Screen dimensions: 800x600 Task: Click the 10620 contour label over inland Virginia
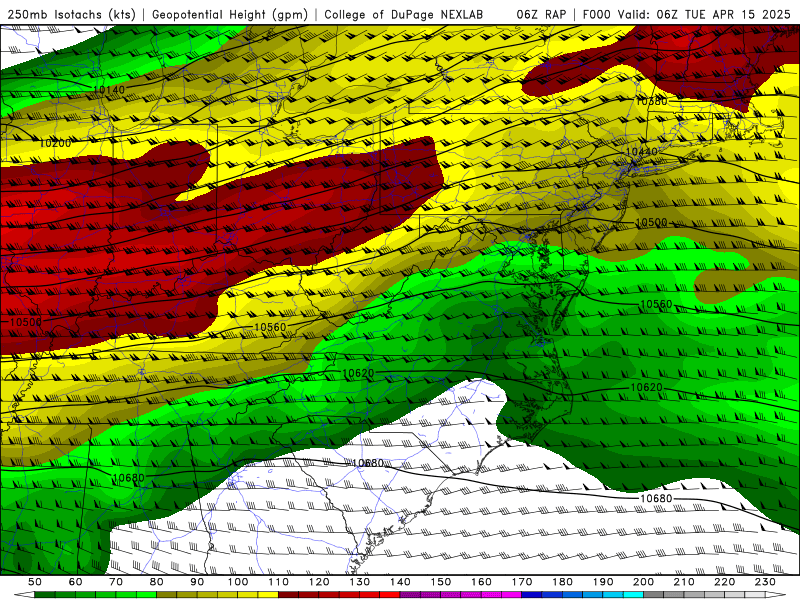click(358, 373)
